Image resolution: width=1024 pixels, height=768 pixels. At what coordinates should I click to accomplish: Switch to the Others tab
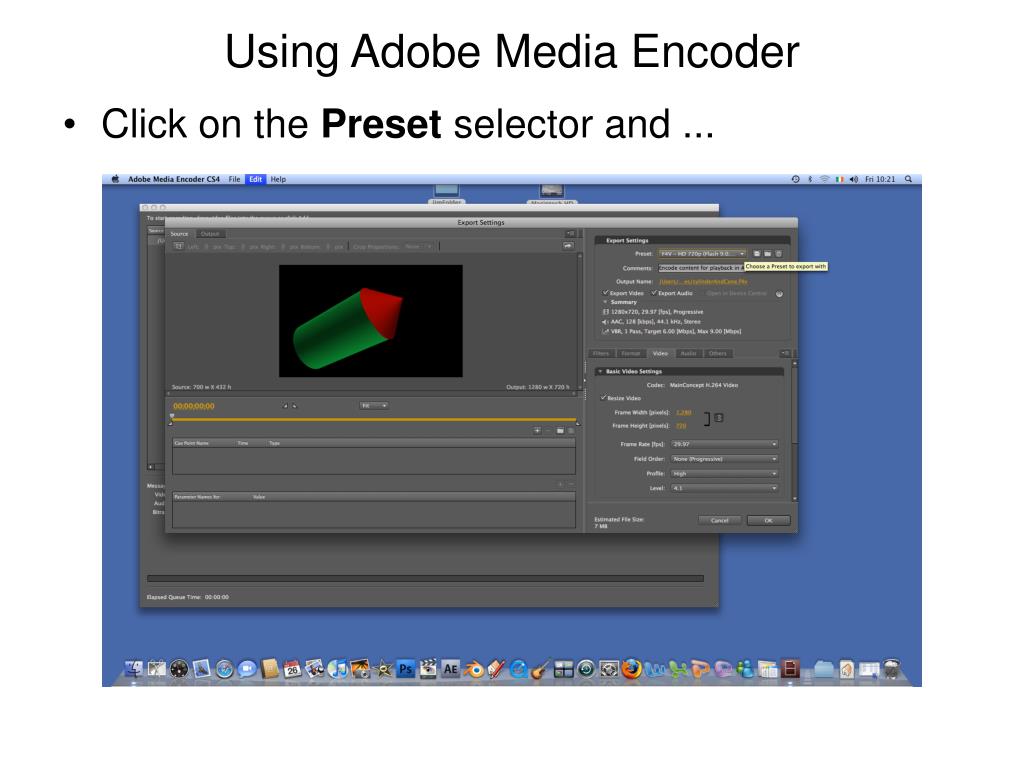tap(718, 353)
